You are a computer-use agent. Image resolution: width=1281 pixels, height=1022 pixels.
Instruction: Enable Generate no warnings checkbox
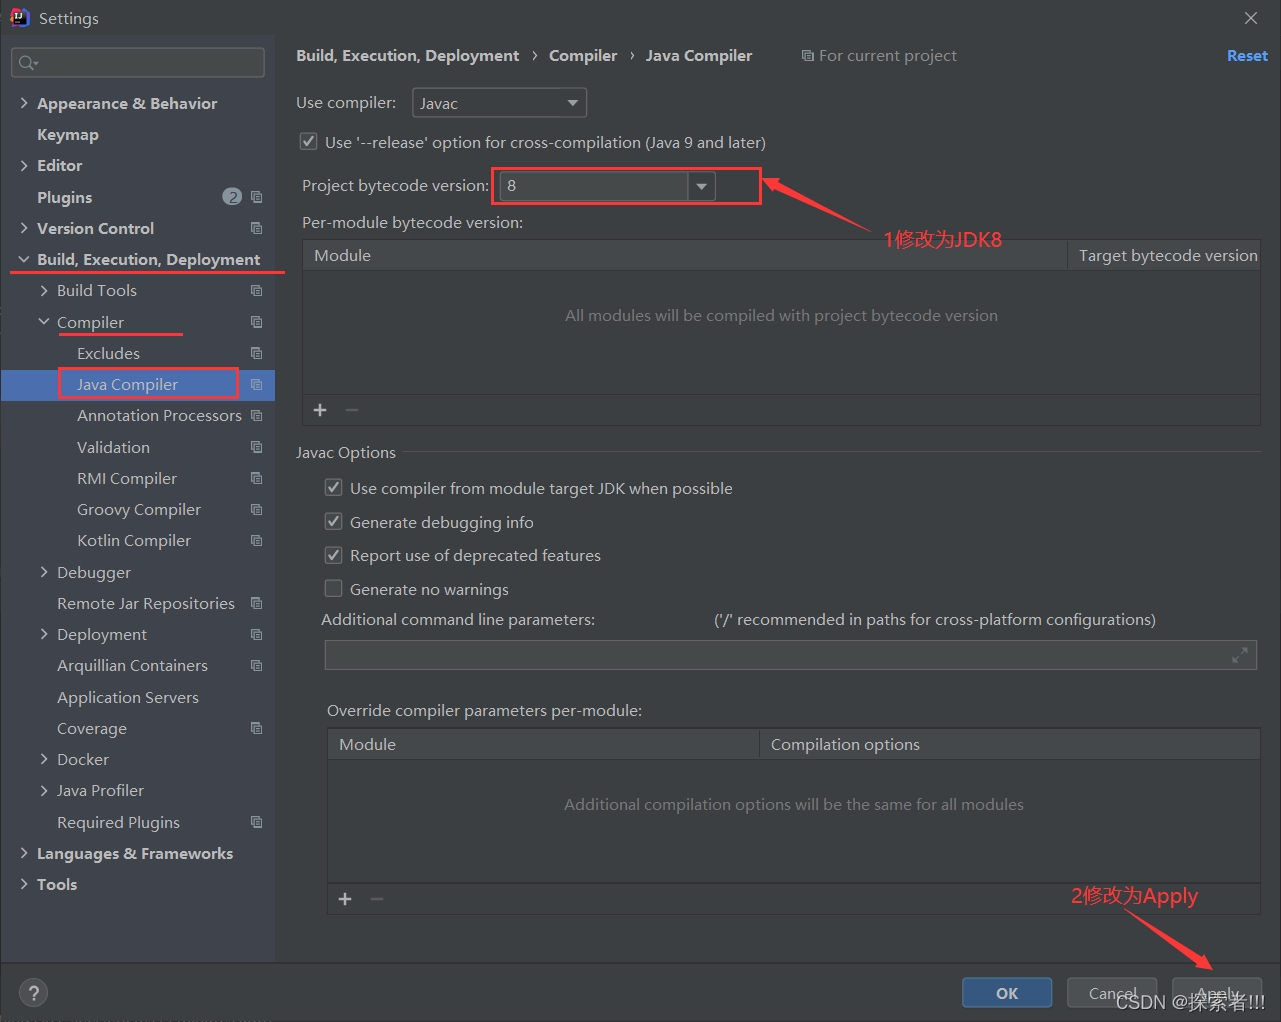pos(334,589)
